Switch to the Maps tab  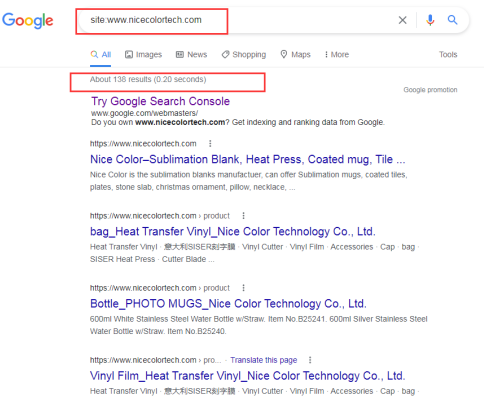[296, 54]
